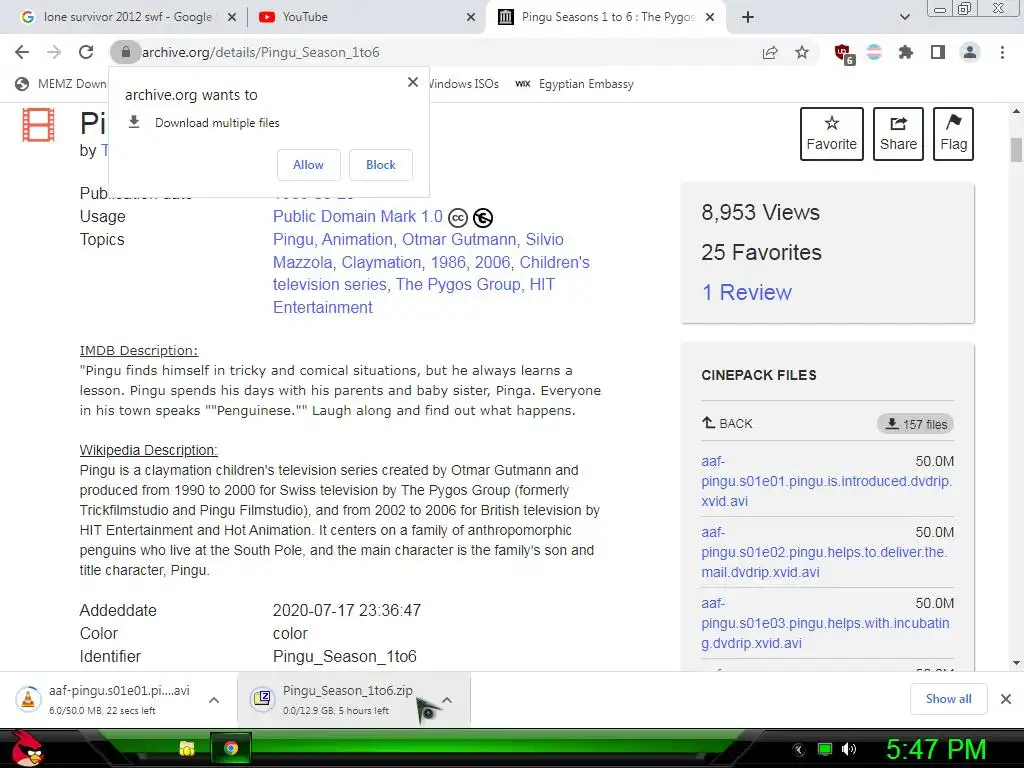Screen dimensions: 1024x768
Task: Favorite this archive item
Action: tap(831, 134)
